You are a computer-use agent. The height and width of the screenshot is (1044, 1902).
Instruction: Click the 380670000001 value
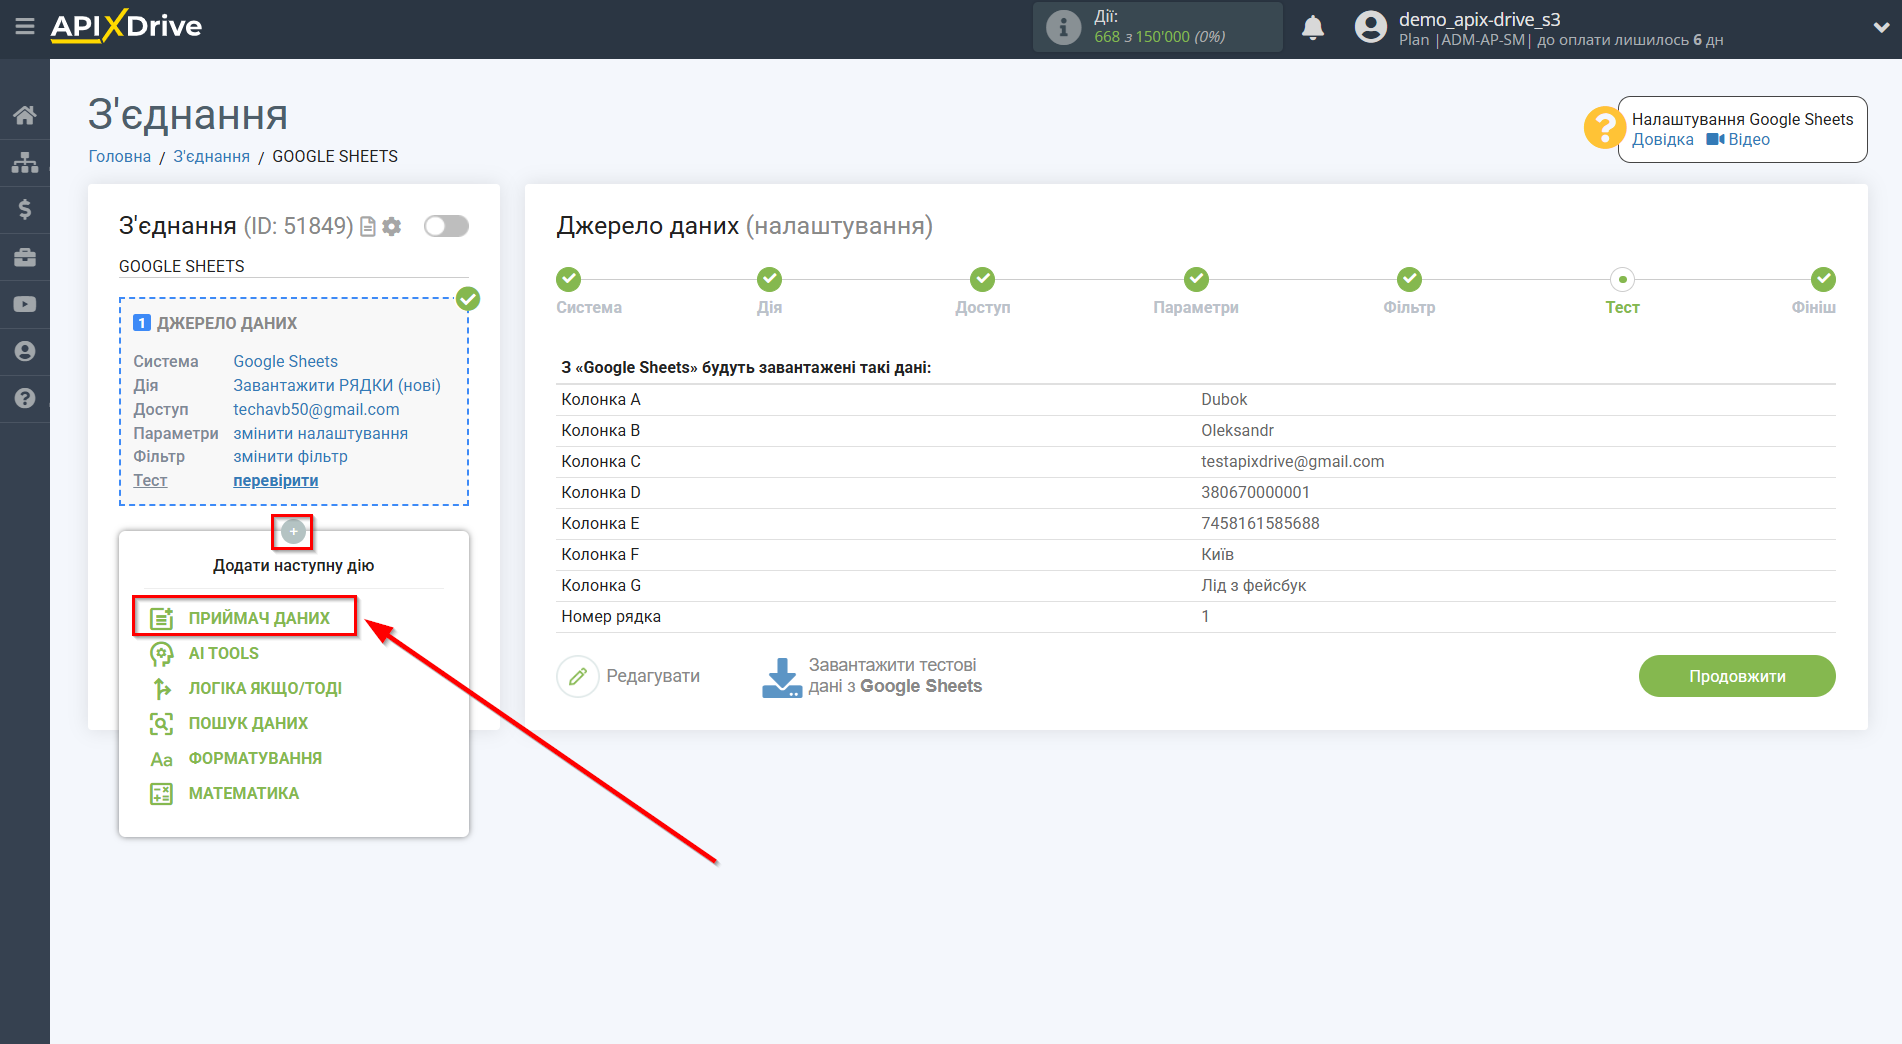[x=1255, y=492]
